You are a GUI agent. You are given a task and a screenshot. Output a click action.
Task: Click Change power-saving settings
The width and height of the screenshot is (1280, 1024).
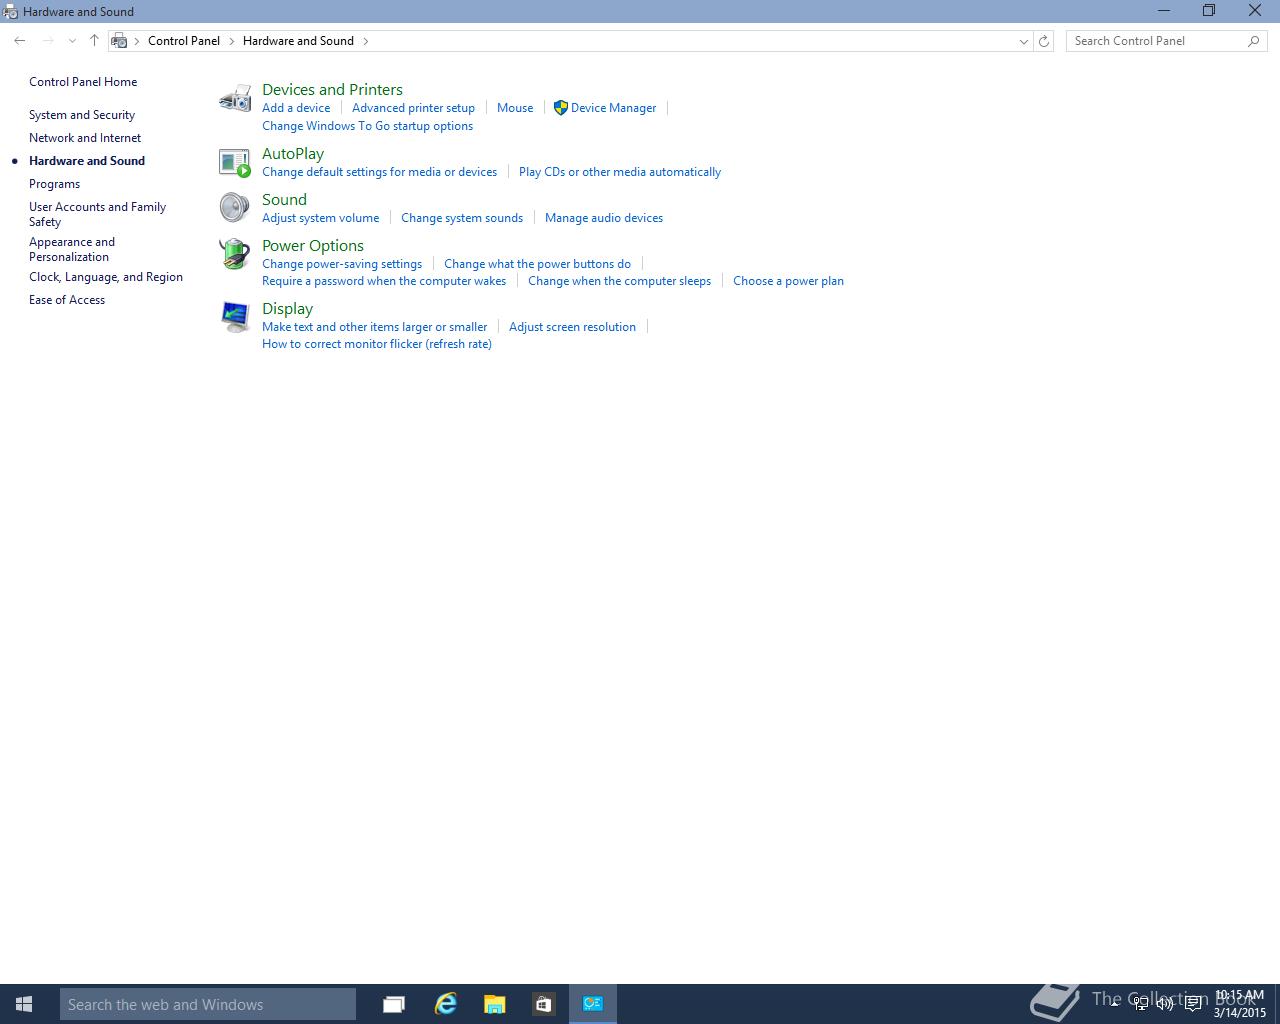[342, 264]
